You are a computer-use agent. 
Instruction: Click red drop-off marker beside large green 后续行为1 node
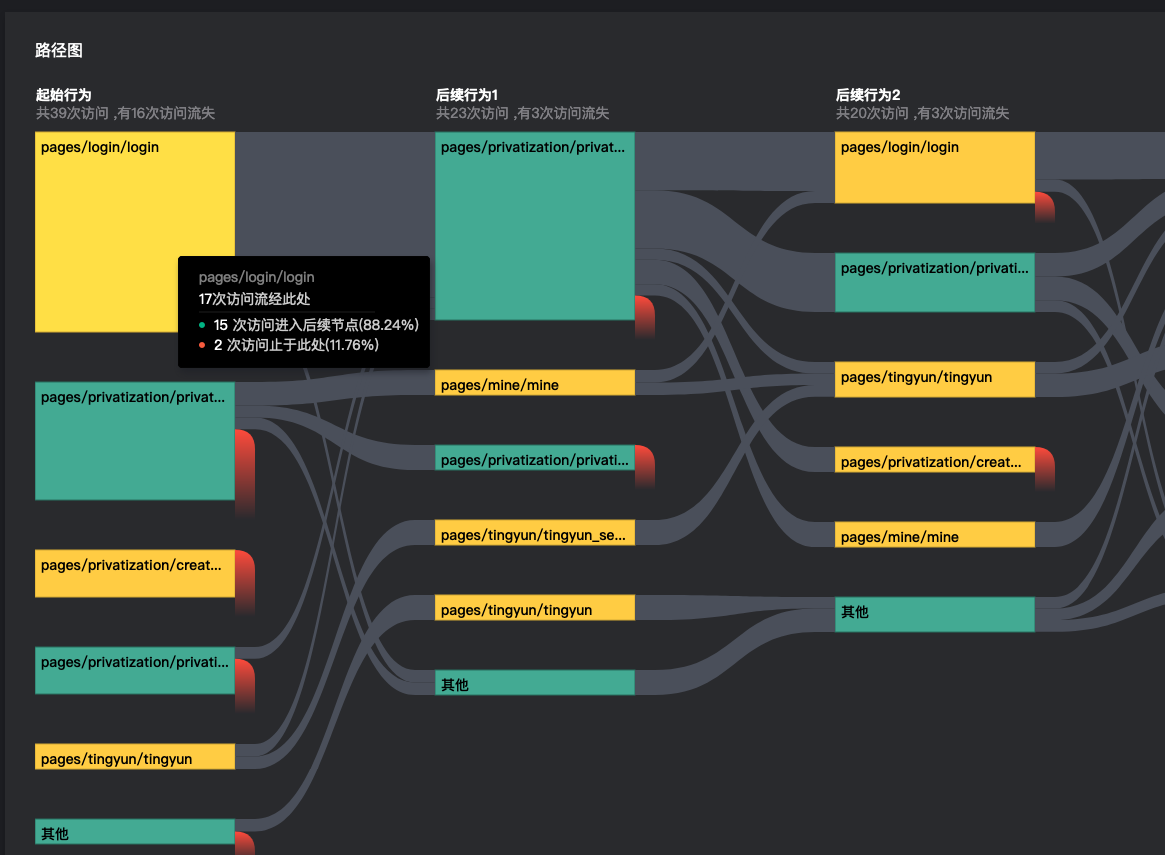tap(644, 315)
